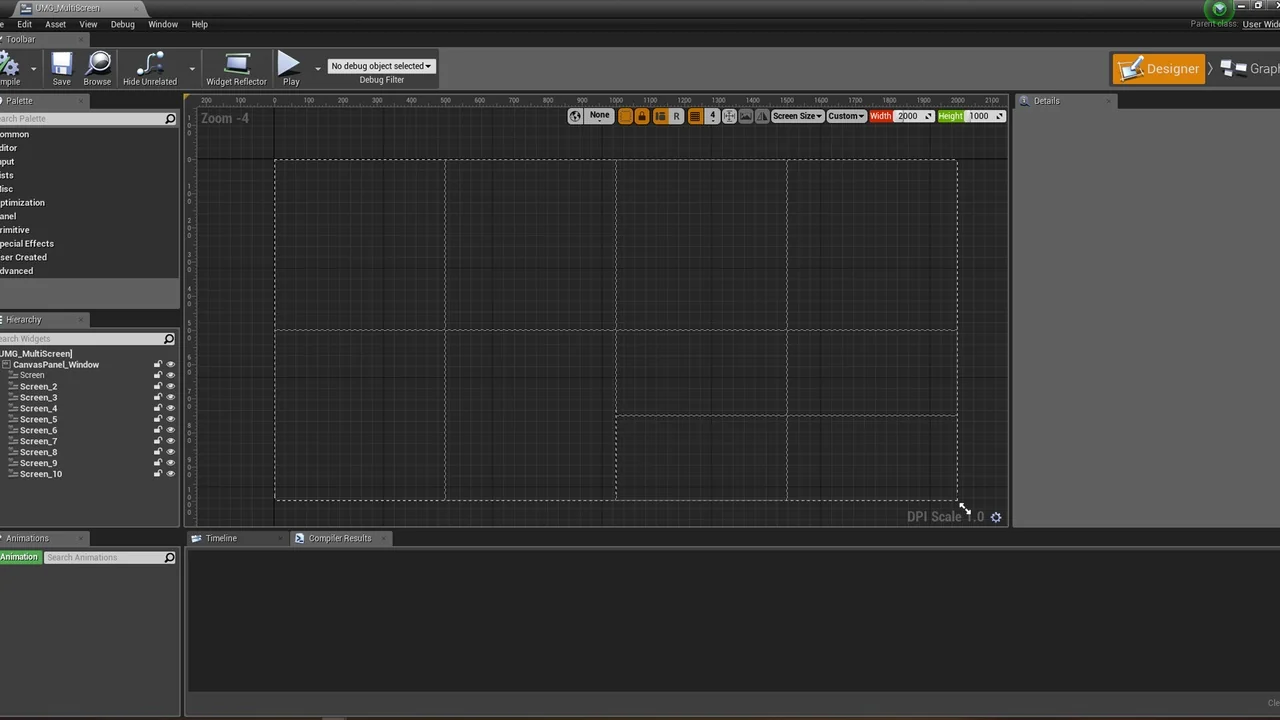Click the screenshot icon in viewport toolbar
Image resolution: width=1280 pixels, height=720 pixels.
tap(745, 115)
